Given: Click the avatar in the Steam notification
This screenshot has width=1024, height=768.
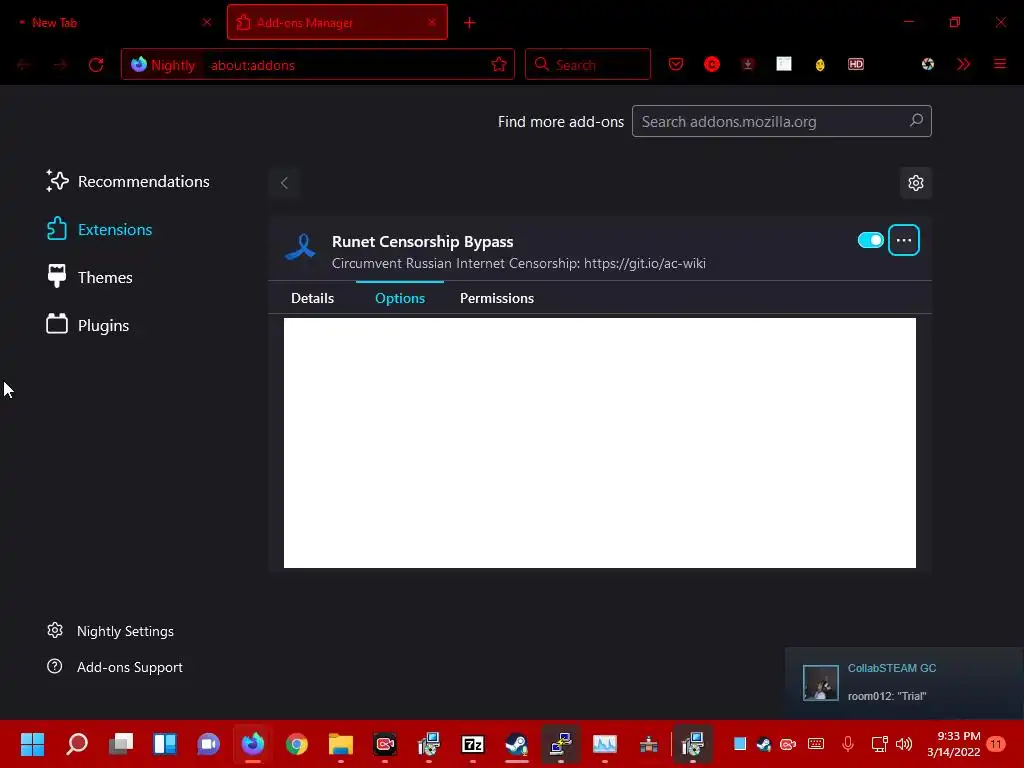Looking at the screenshot, I should (x=820, y=682).
